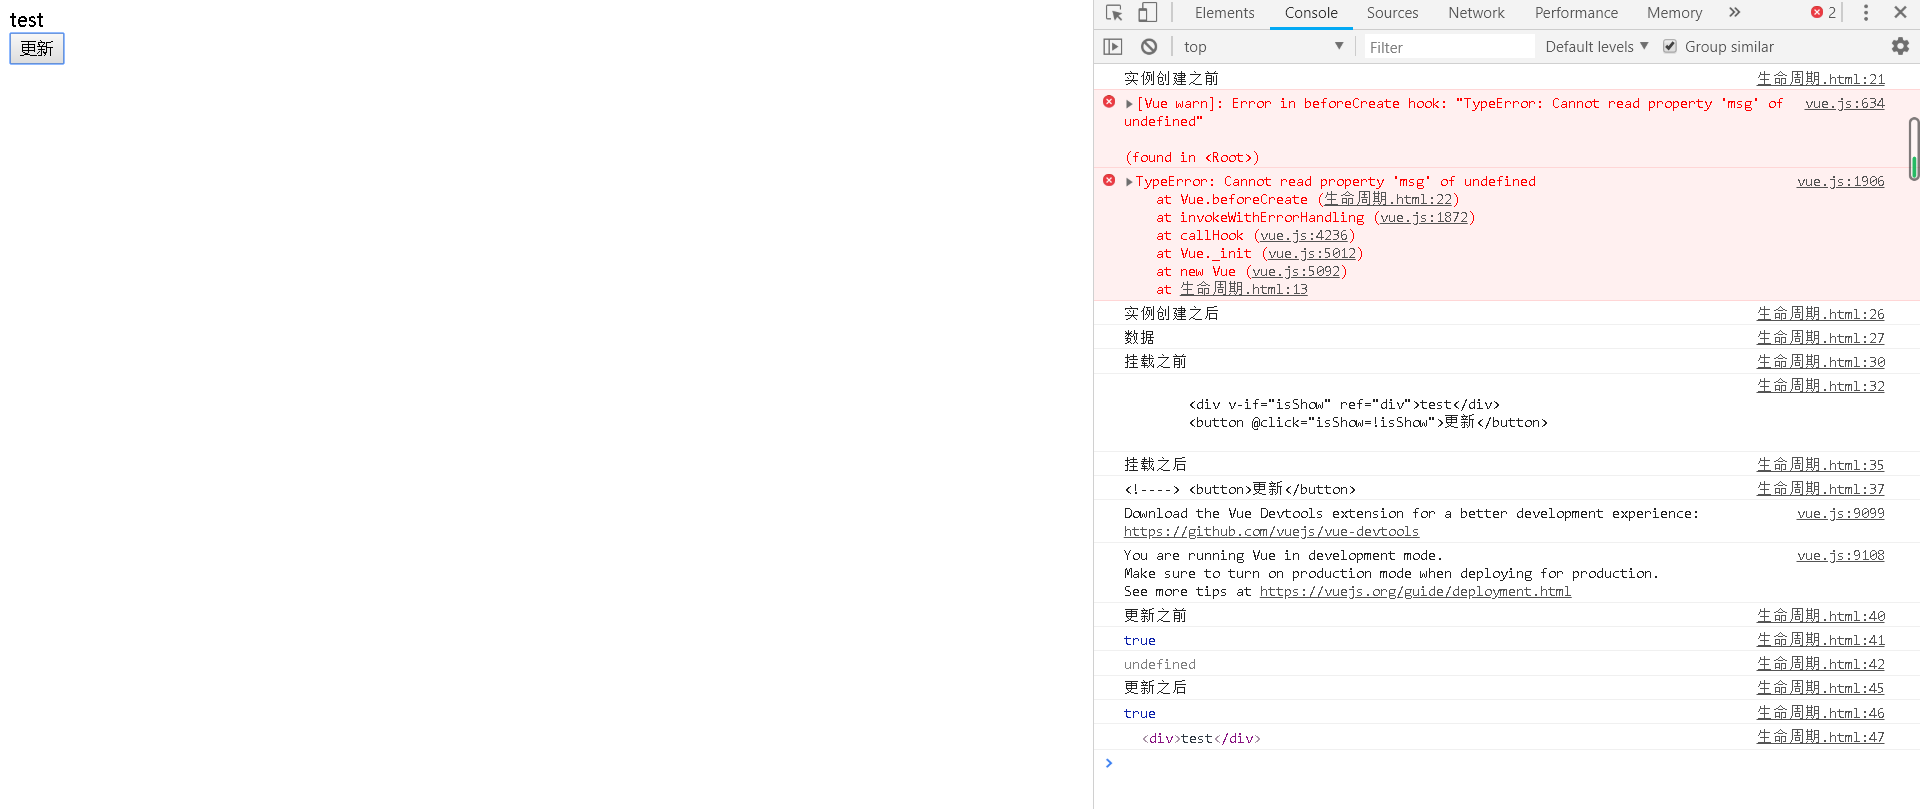Click the 更新 button on the page
The image size is (1920, 809).
37,48
